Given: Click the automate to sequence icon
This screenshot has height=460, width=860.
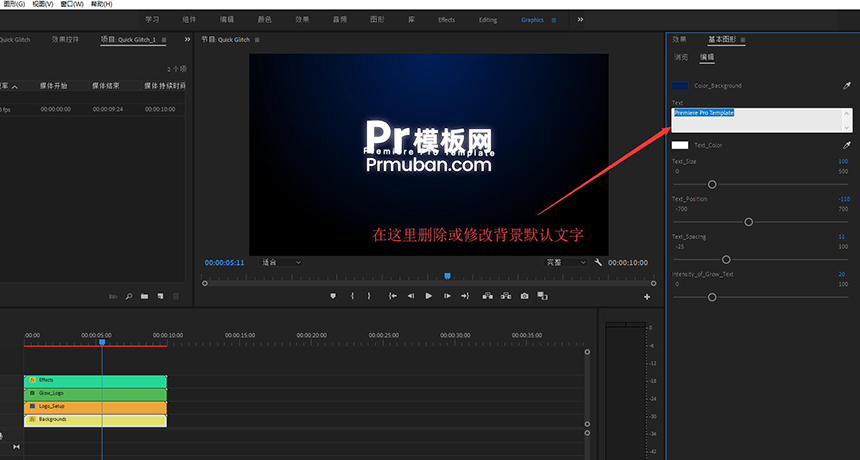Looking at the screenshot, I should [113, 297].
